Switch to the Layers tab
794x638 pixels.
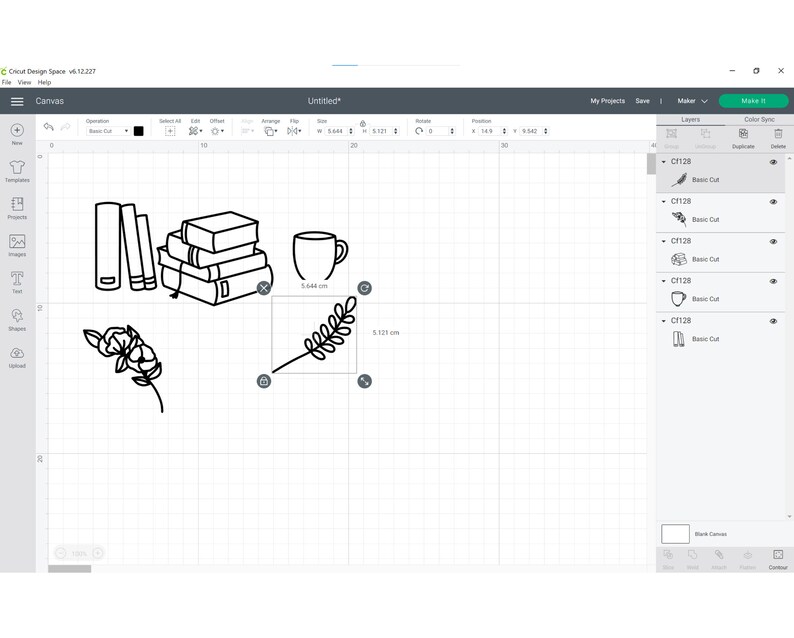click(x=690, y=119)
